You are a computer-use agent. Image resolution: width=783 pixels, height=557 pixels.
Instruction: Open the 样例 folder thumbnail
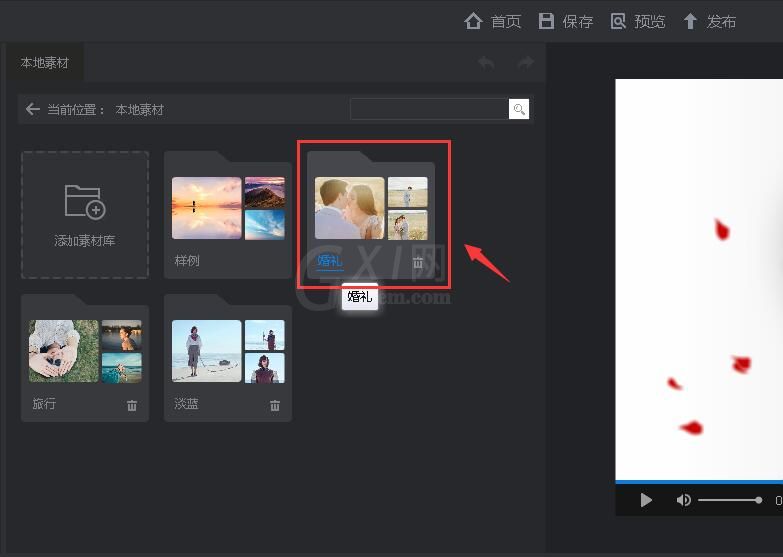[228, 208]
